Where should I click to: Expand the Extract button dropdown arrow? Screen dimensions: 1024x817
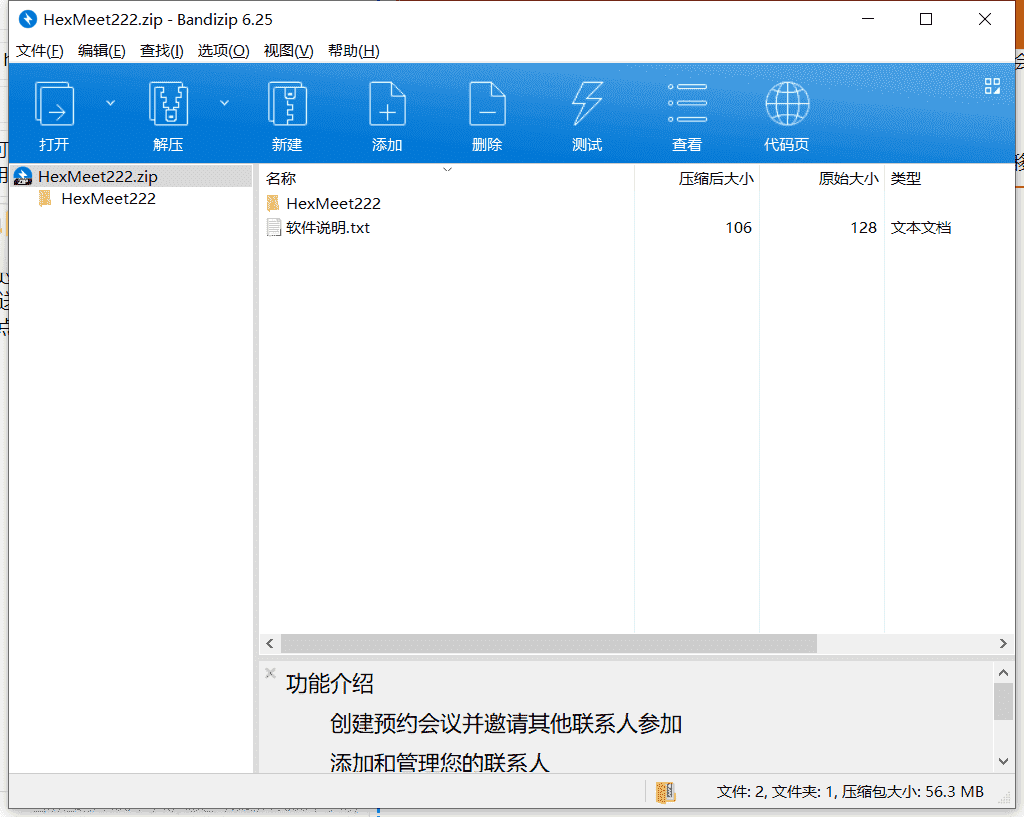click(224, 103)
